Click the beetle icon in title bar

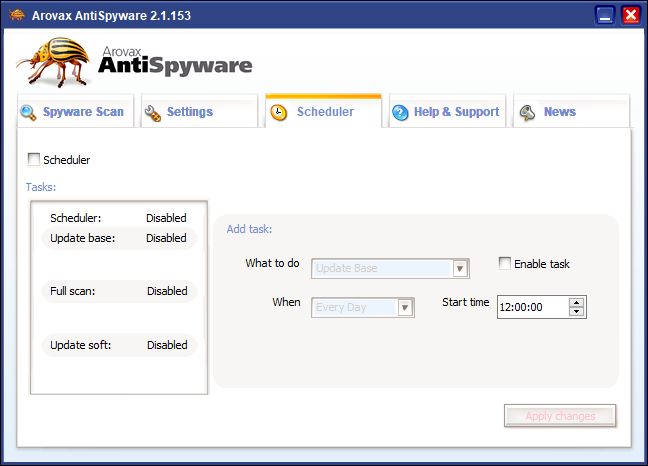[x=17, y=15]
